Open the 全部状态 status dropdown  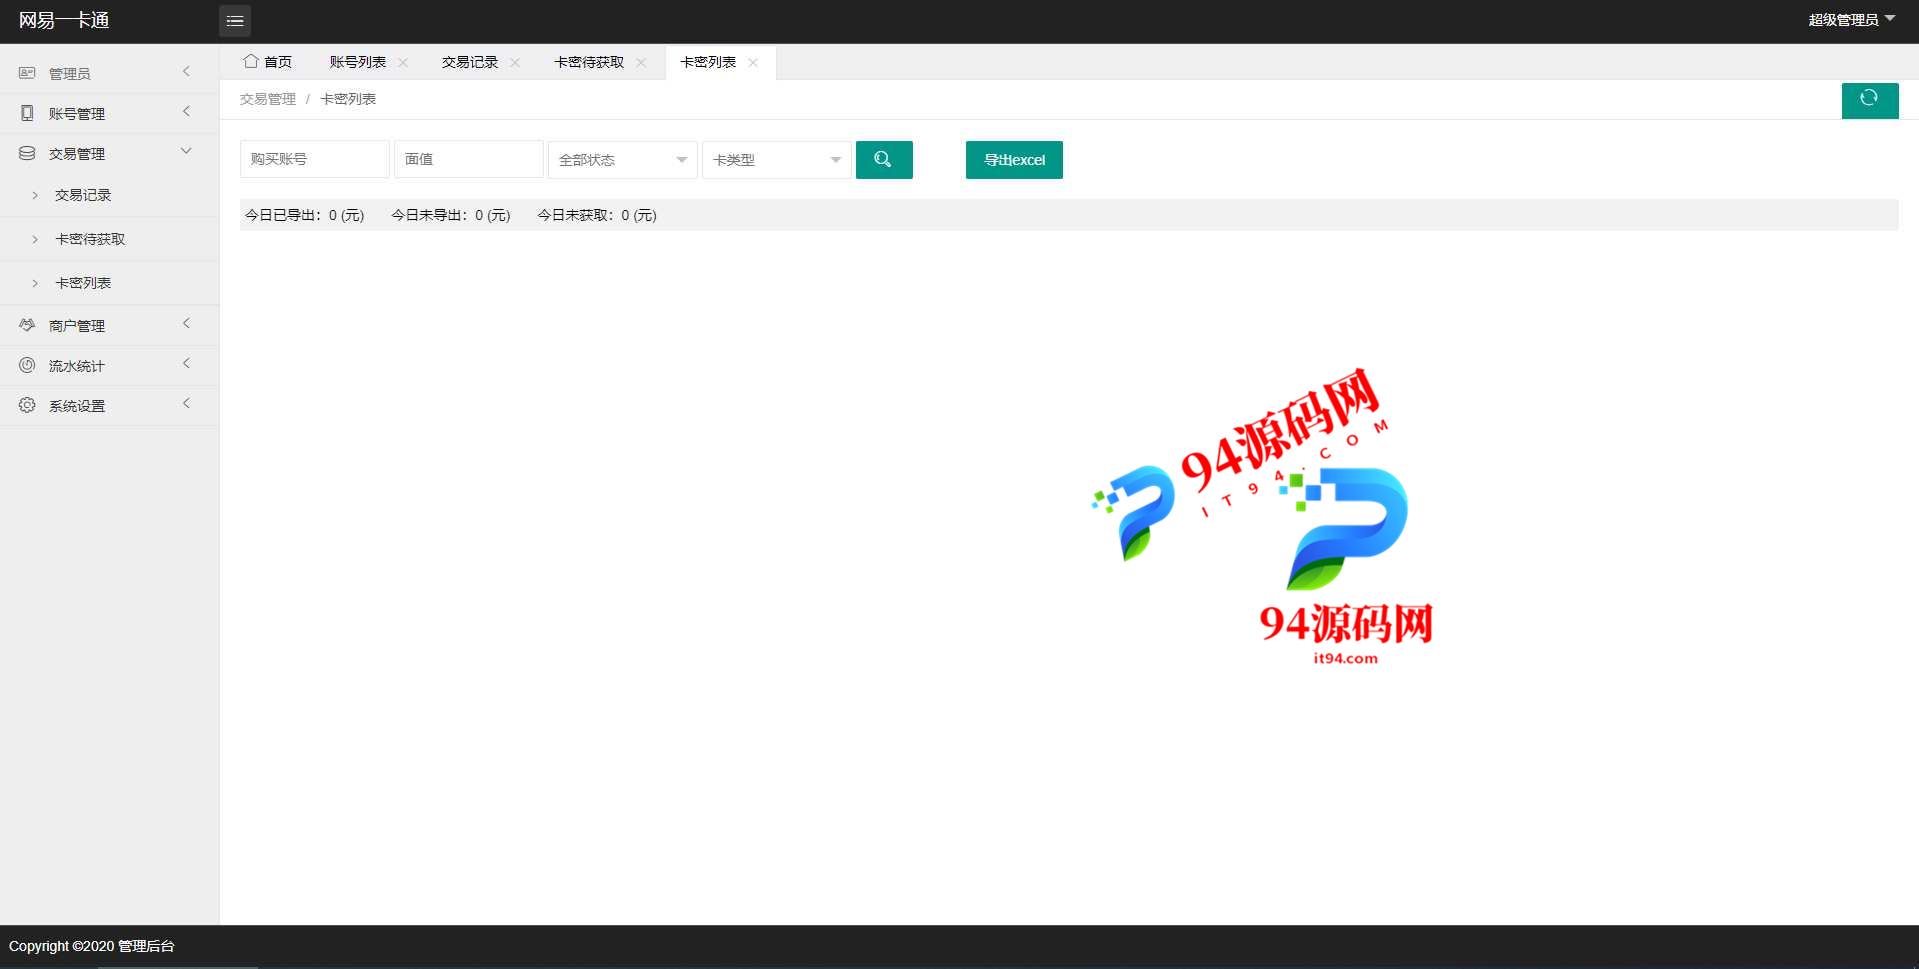[622, 160]
